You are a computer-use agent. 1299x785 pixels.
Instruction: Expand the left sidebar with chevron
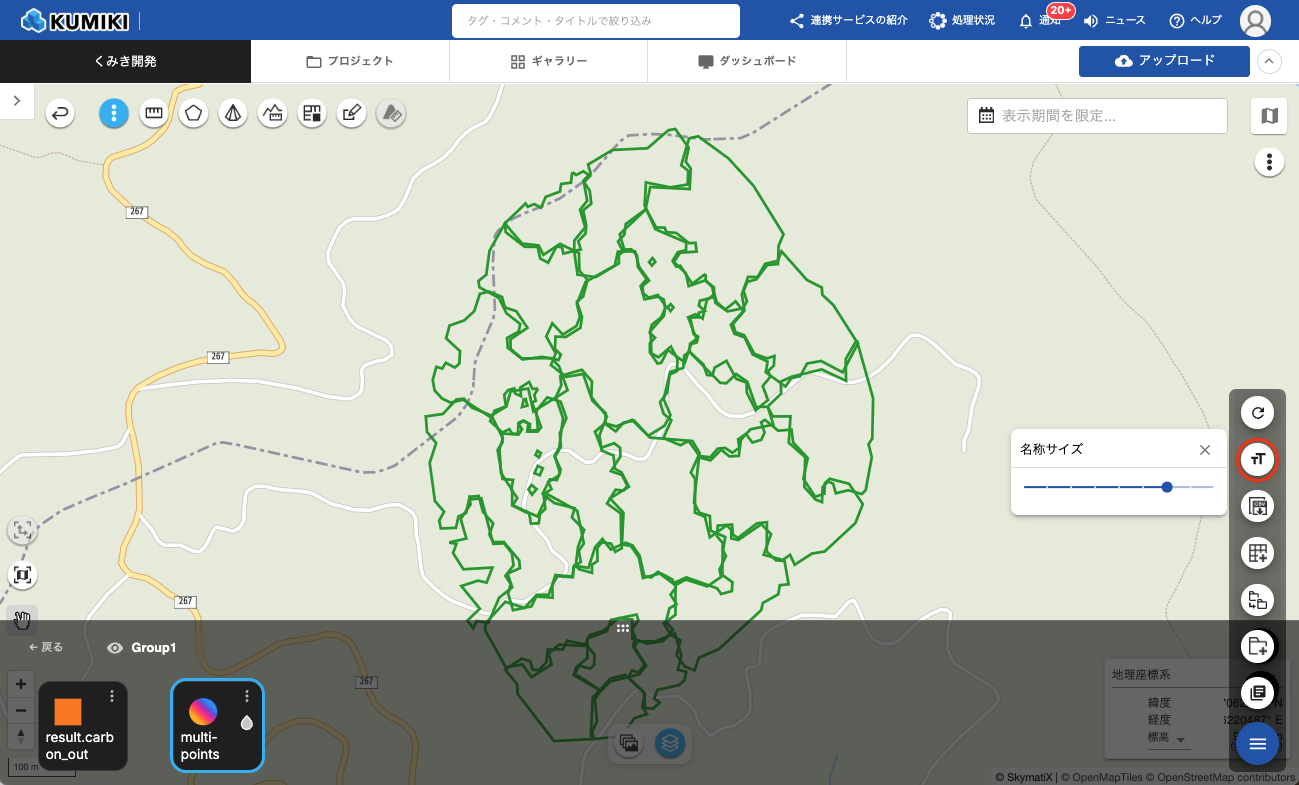coord(17,101)
